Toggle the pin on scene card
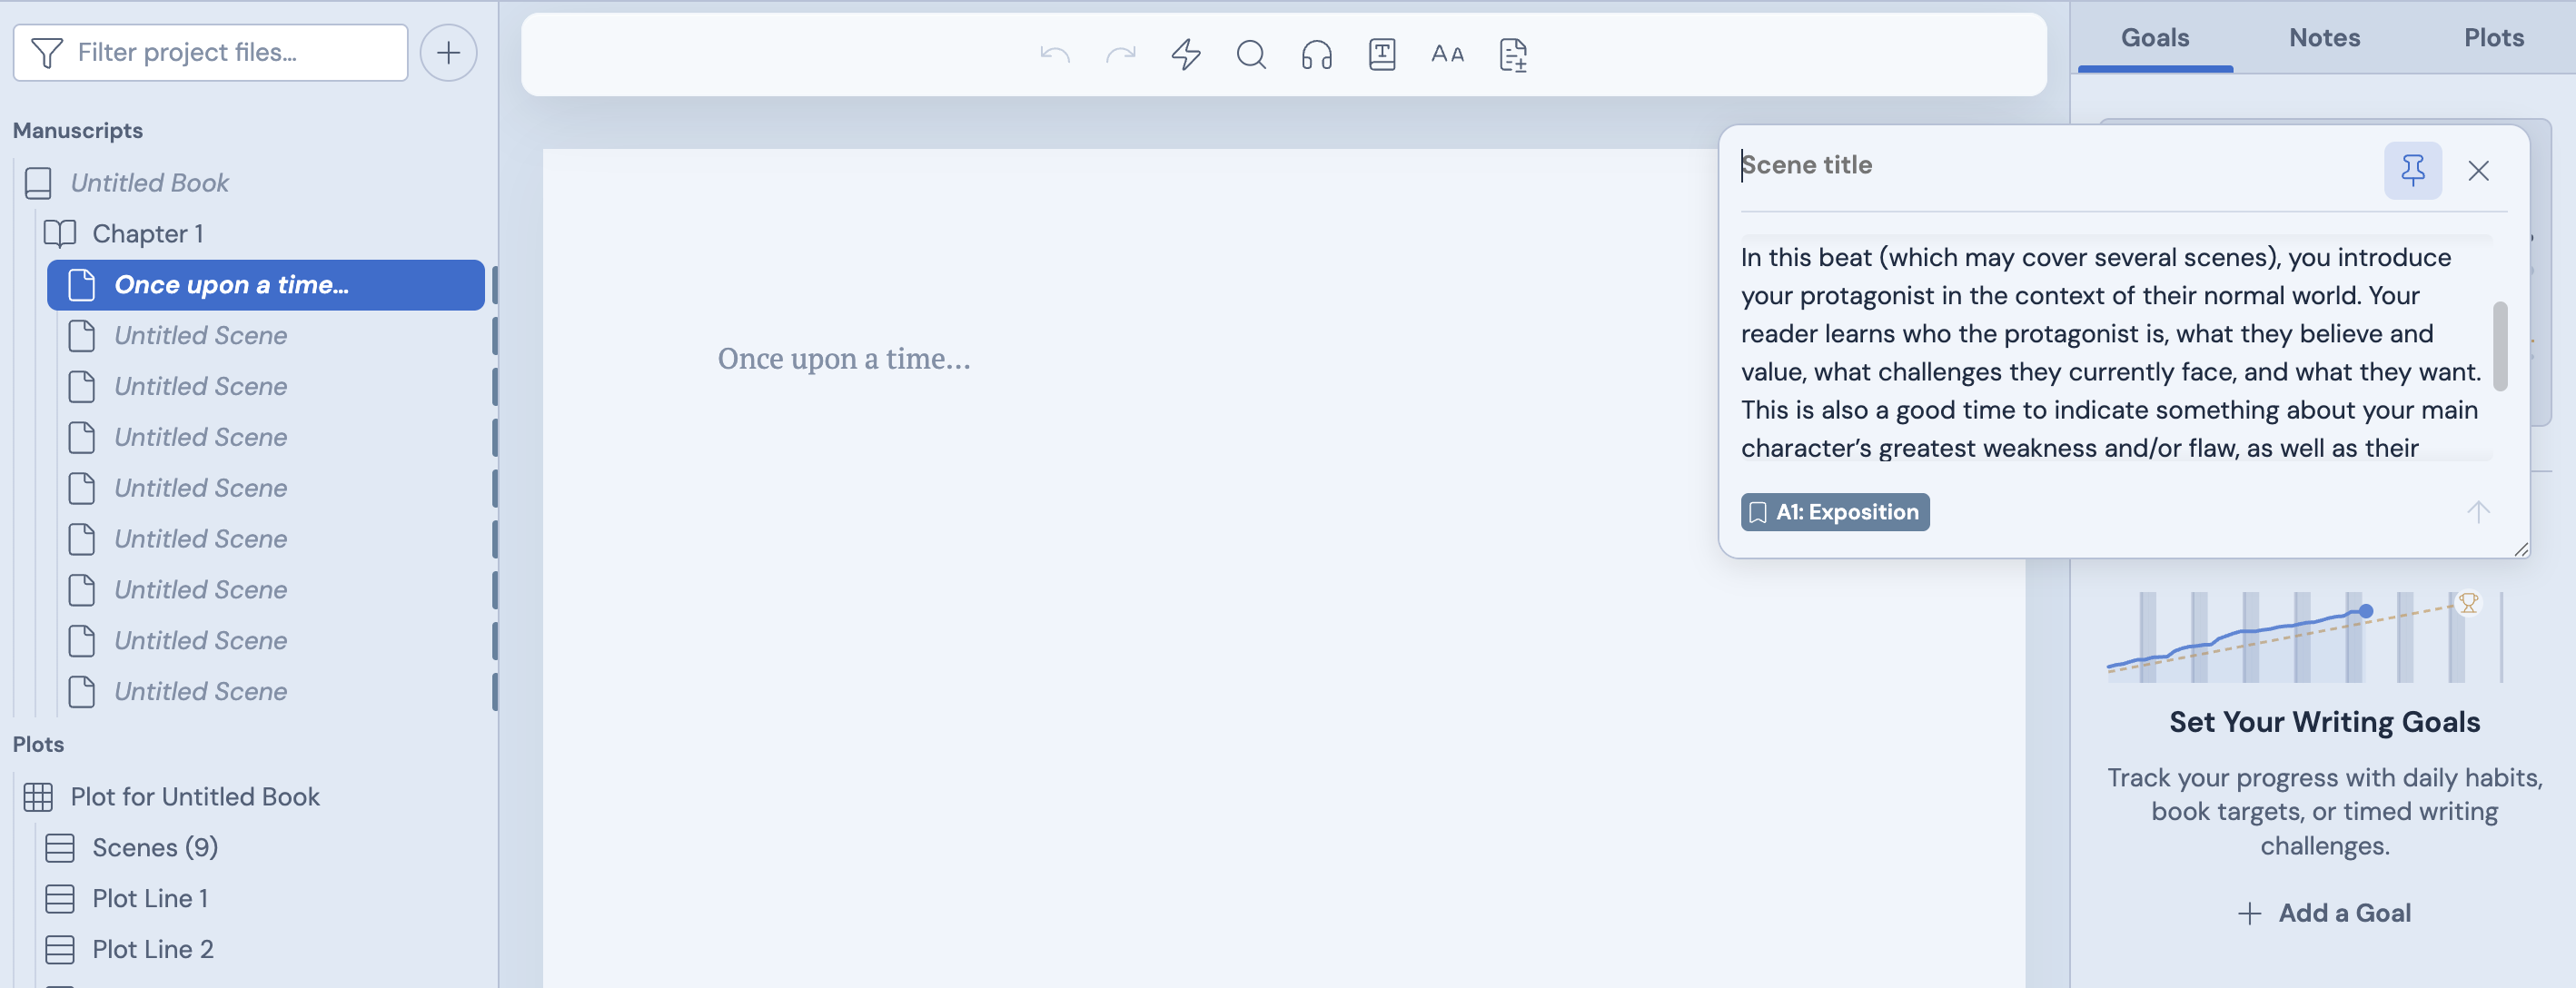The width and height of the screenshot is (2576, 988). coord(2413,170)
